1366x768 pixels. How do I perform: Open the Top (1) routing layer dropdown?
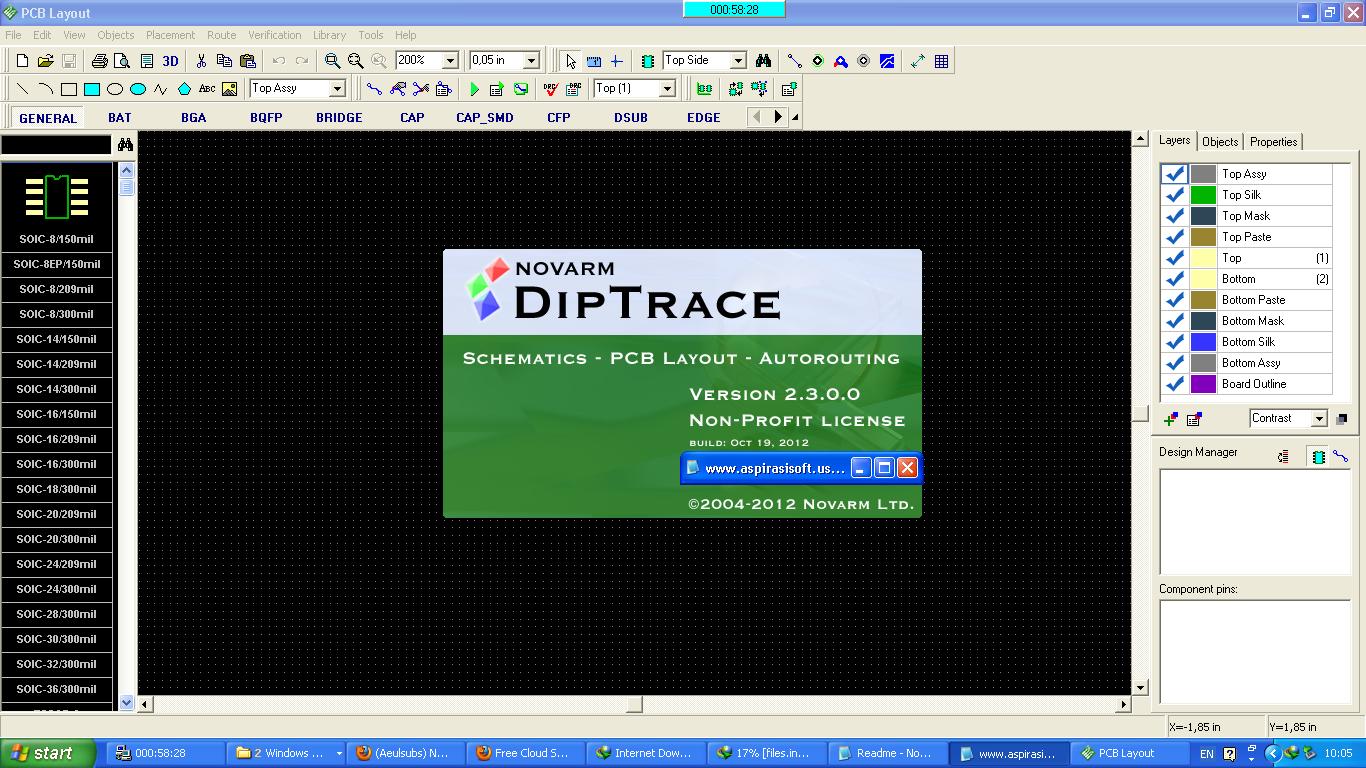coord(667,89)
